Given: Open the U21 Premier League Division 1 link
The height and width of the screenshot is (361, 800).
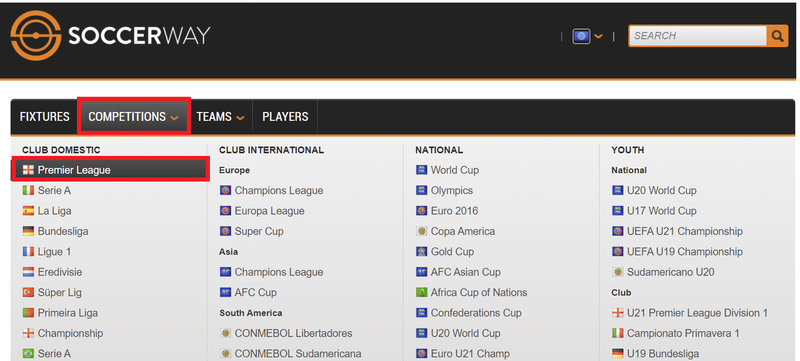Looking at the screenshot, I should coord(697,313).
